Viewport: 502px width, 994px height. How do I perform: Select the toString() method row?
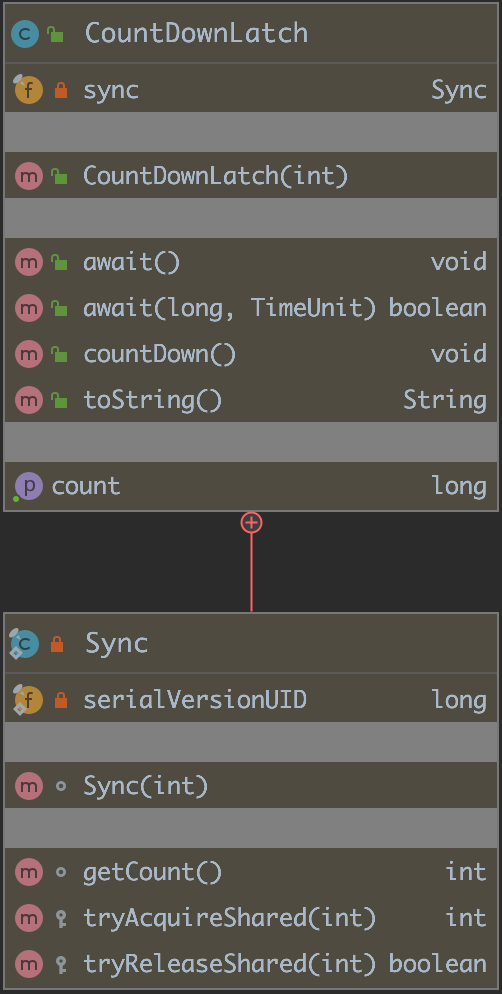coord(251,399)
